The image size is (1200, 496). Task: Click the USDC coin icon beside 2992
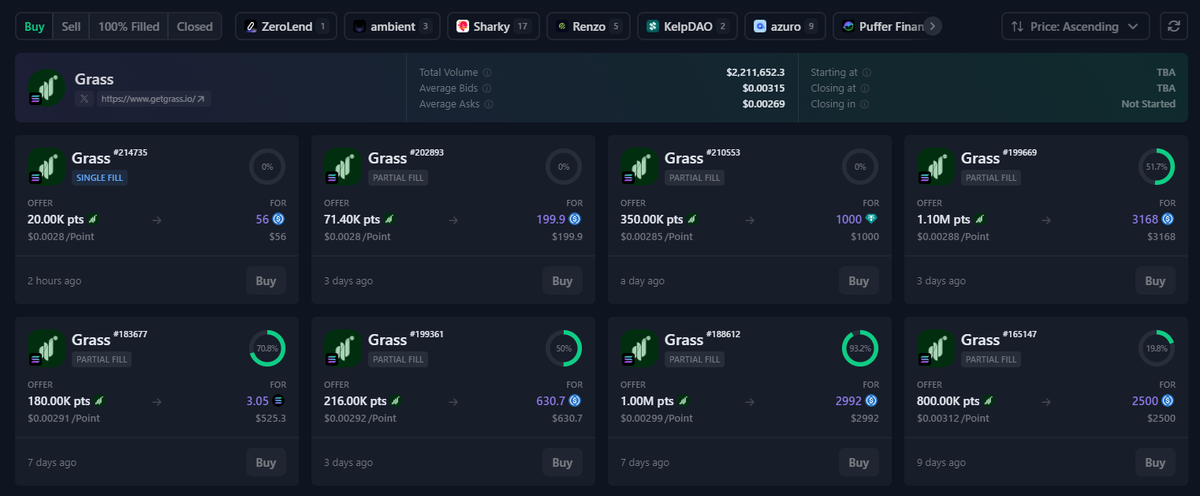873,400
